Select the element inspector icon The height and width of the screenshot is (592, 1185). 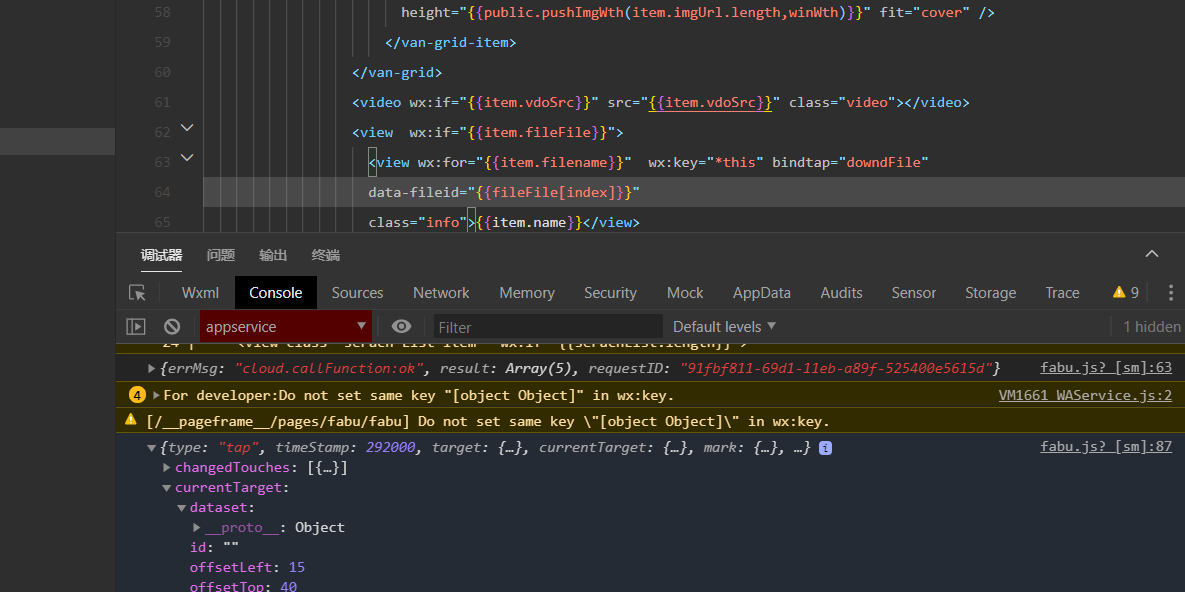(x=137, y=293)
